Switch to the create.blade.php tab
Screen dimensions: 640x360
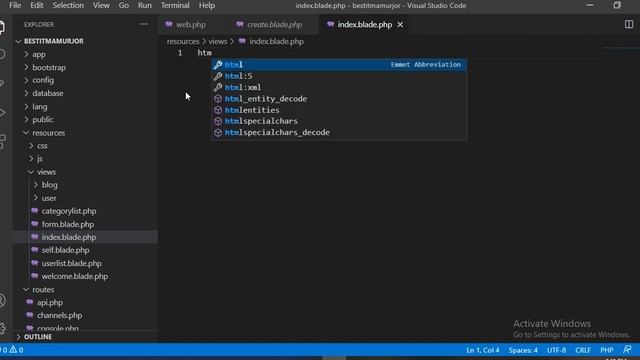(274, 25)
